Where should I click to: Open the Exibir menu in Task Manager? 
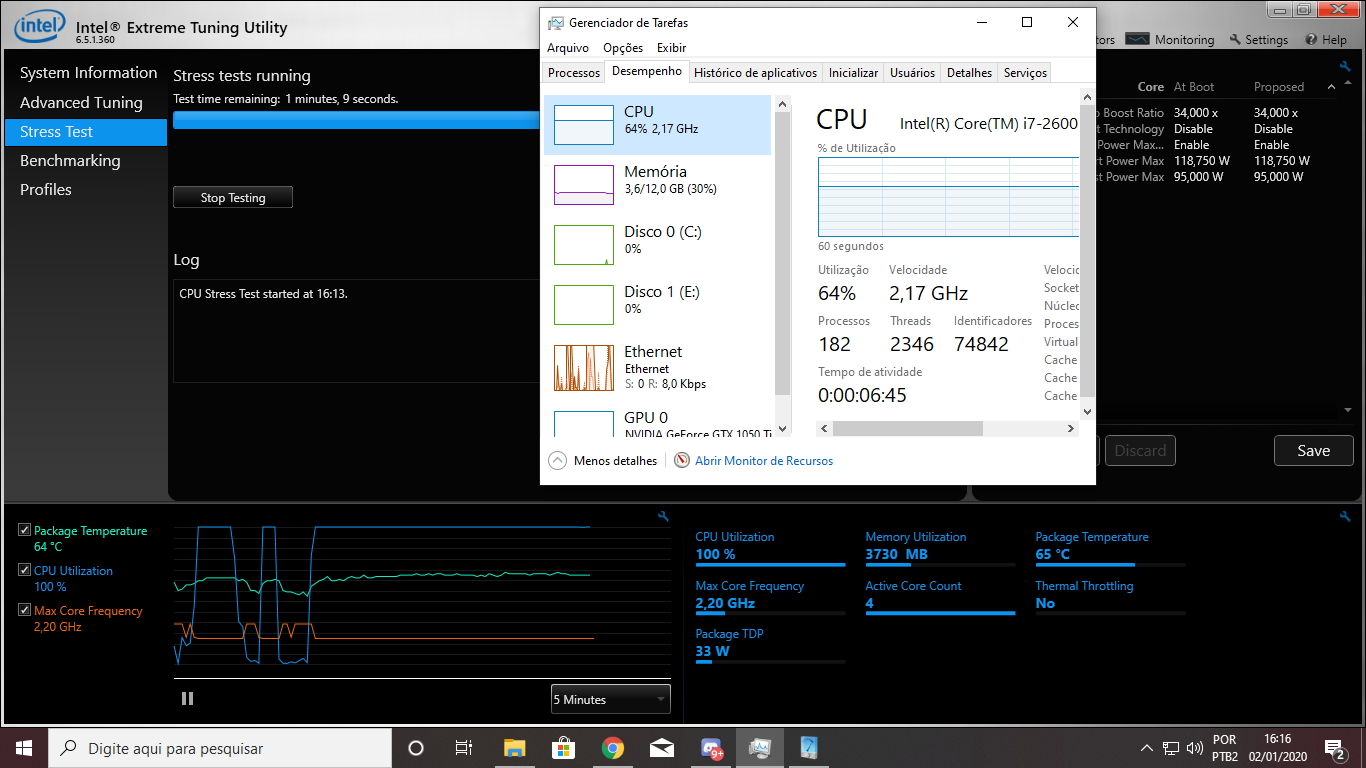pos(672,48)
